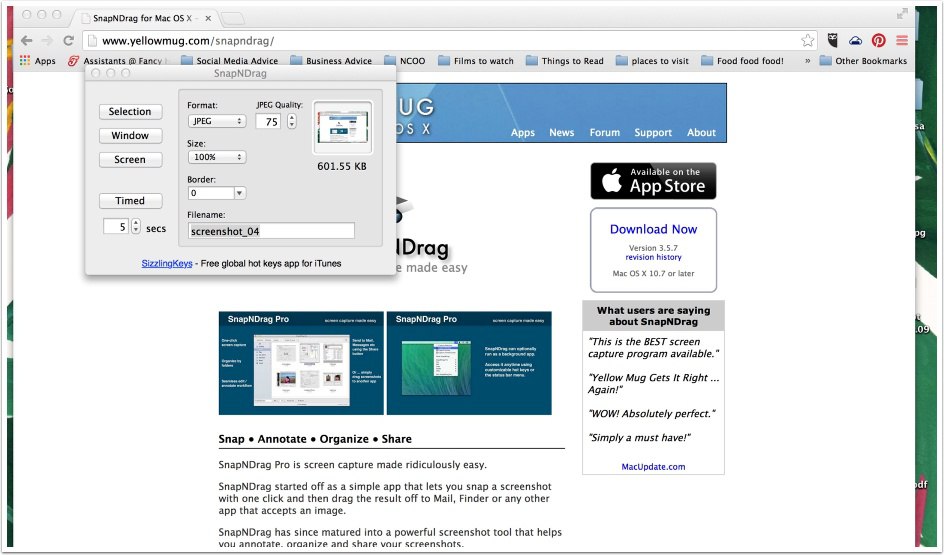The height and width of the screenshot is (555, 944).
Task: Toggle Chrome fullscreen with the arrows icon
Action: (902, 14)
